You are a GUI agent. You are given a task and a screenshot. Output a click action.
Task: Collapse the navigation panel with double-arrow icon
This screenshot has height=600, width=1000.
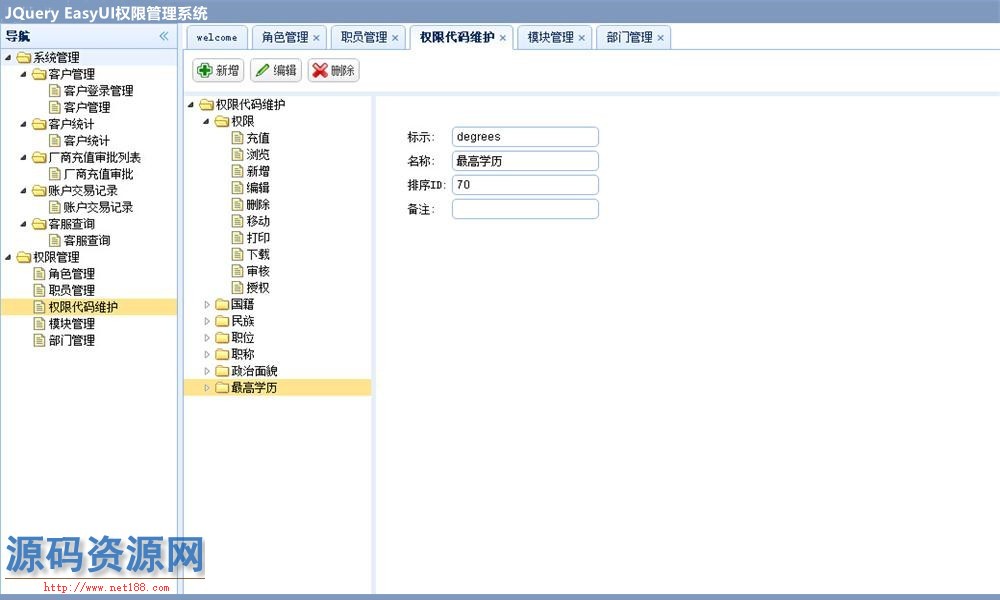(164, 36)
